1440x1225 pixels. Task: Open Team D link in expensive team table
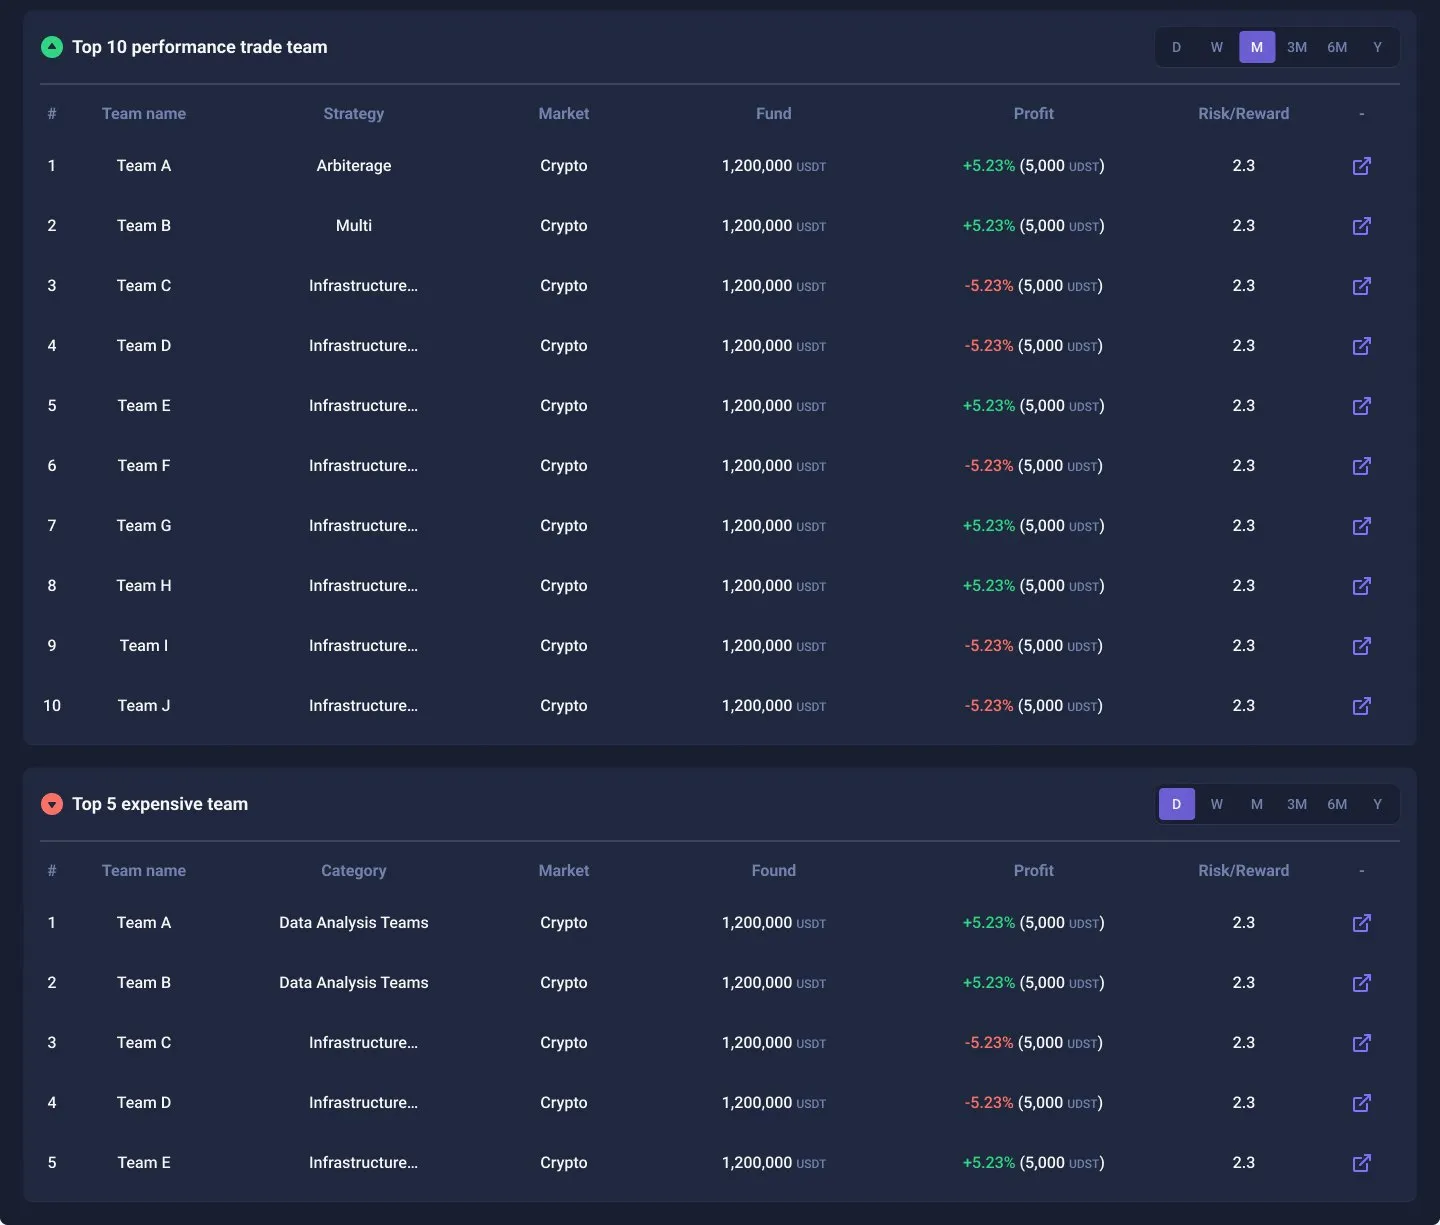click(x=1361, y=1103)
